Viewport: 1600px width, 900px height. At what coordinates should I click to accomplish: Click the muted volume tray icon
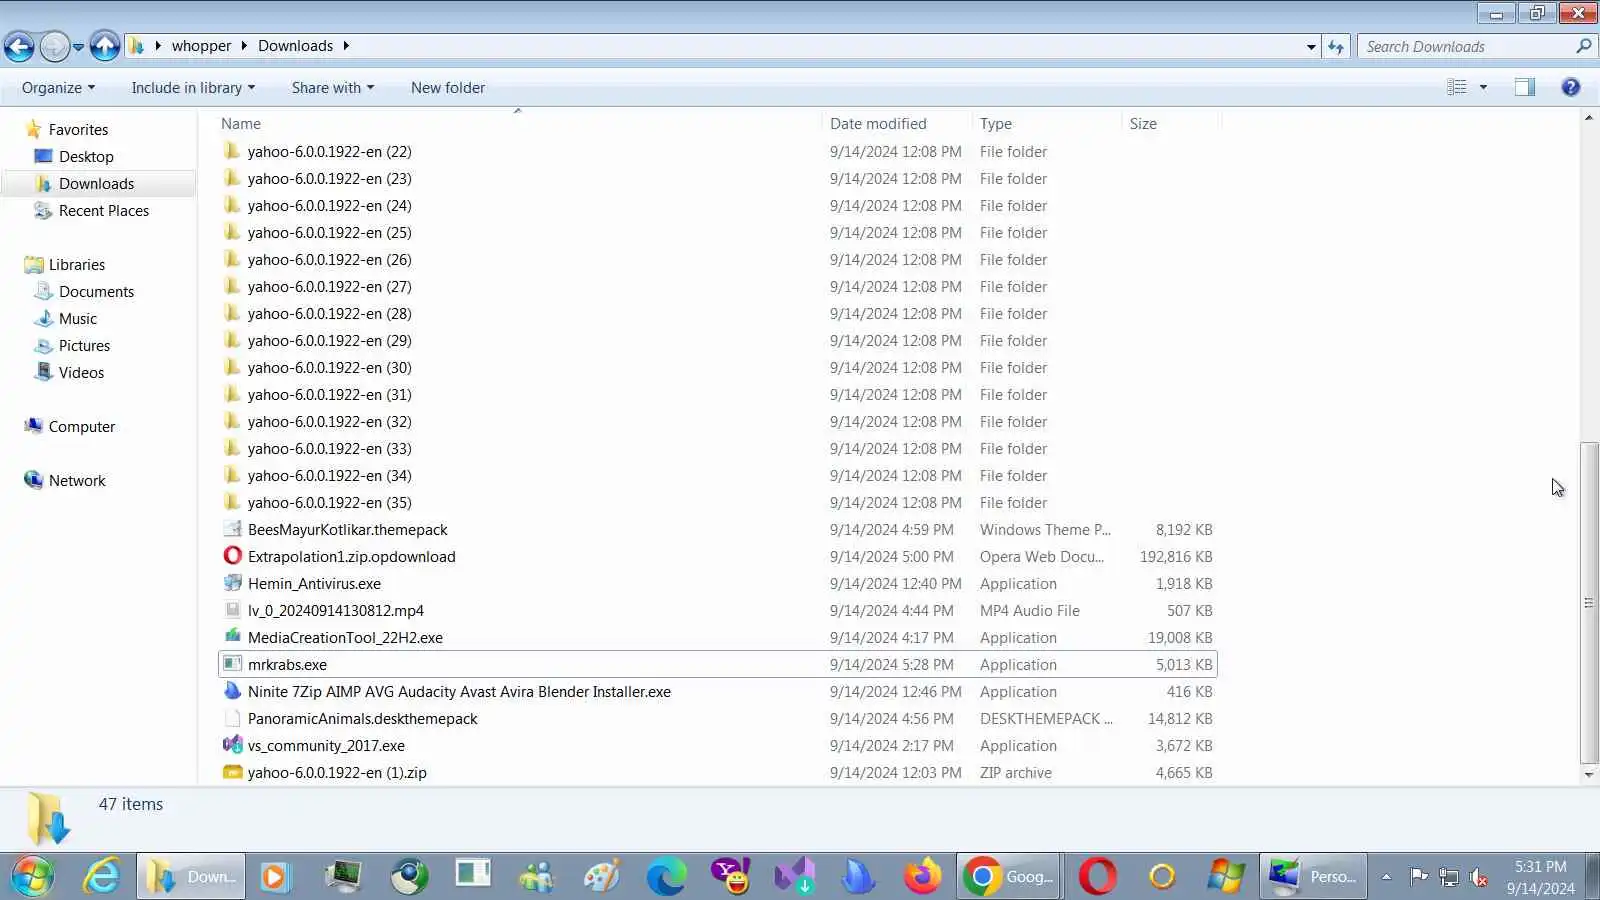1479,878
